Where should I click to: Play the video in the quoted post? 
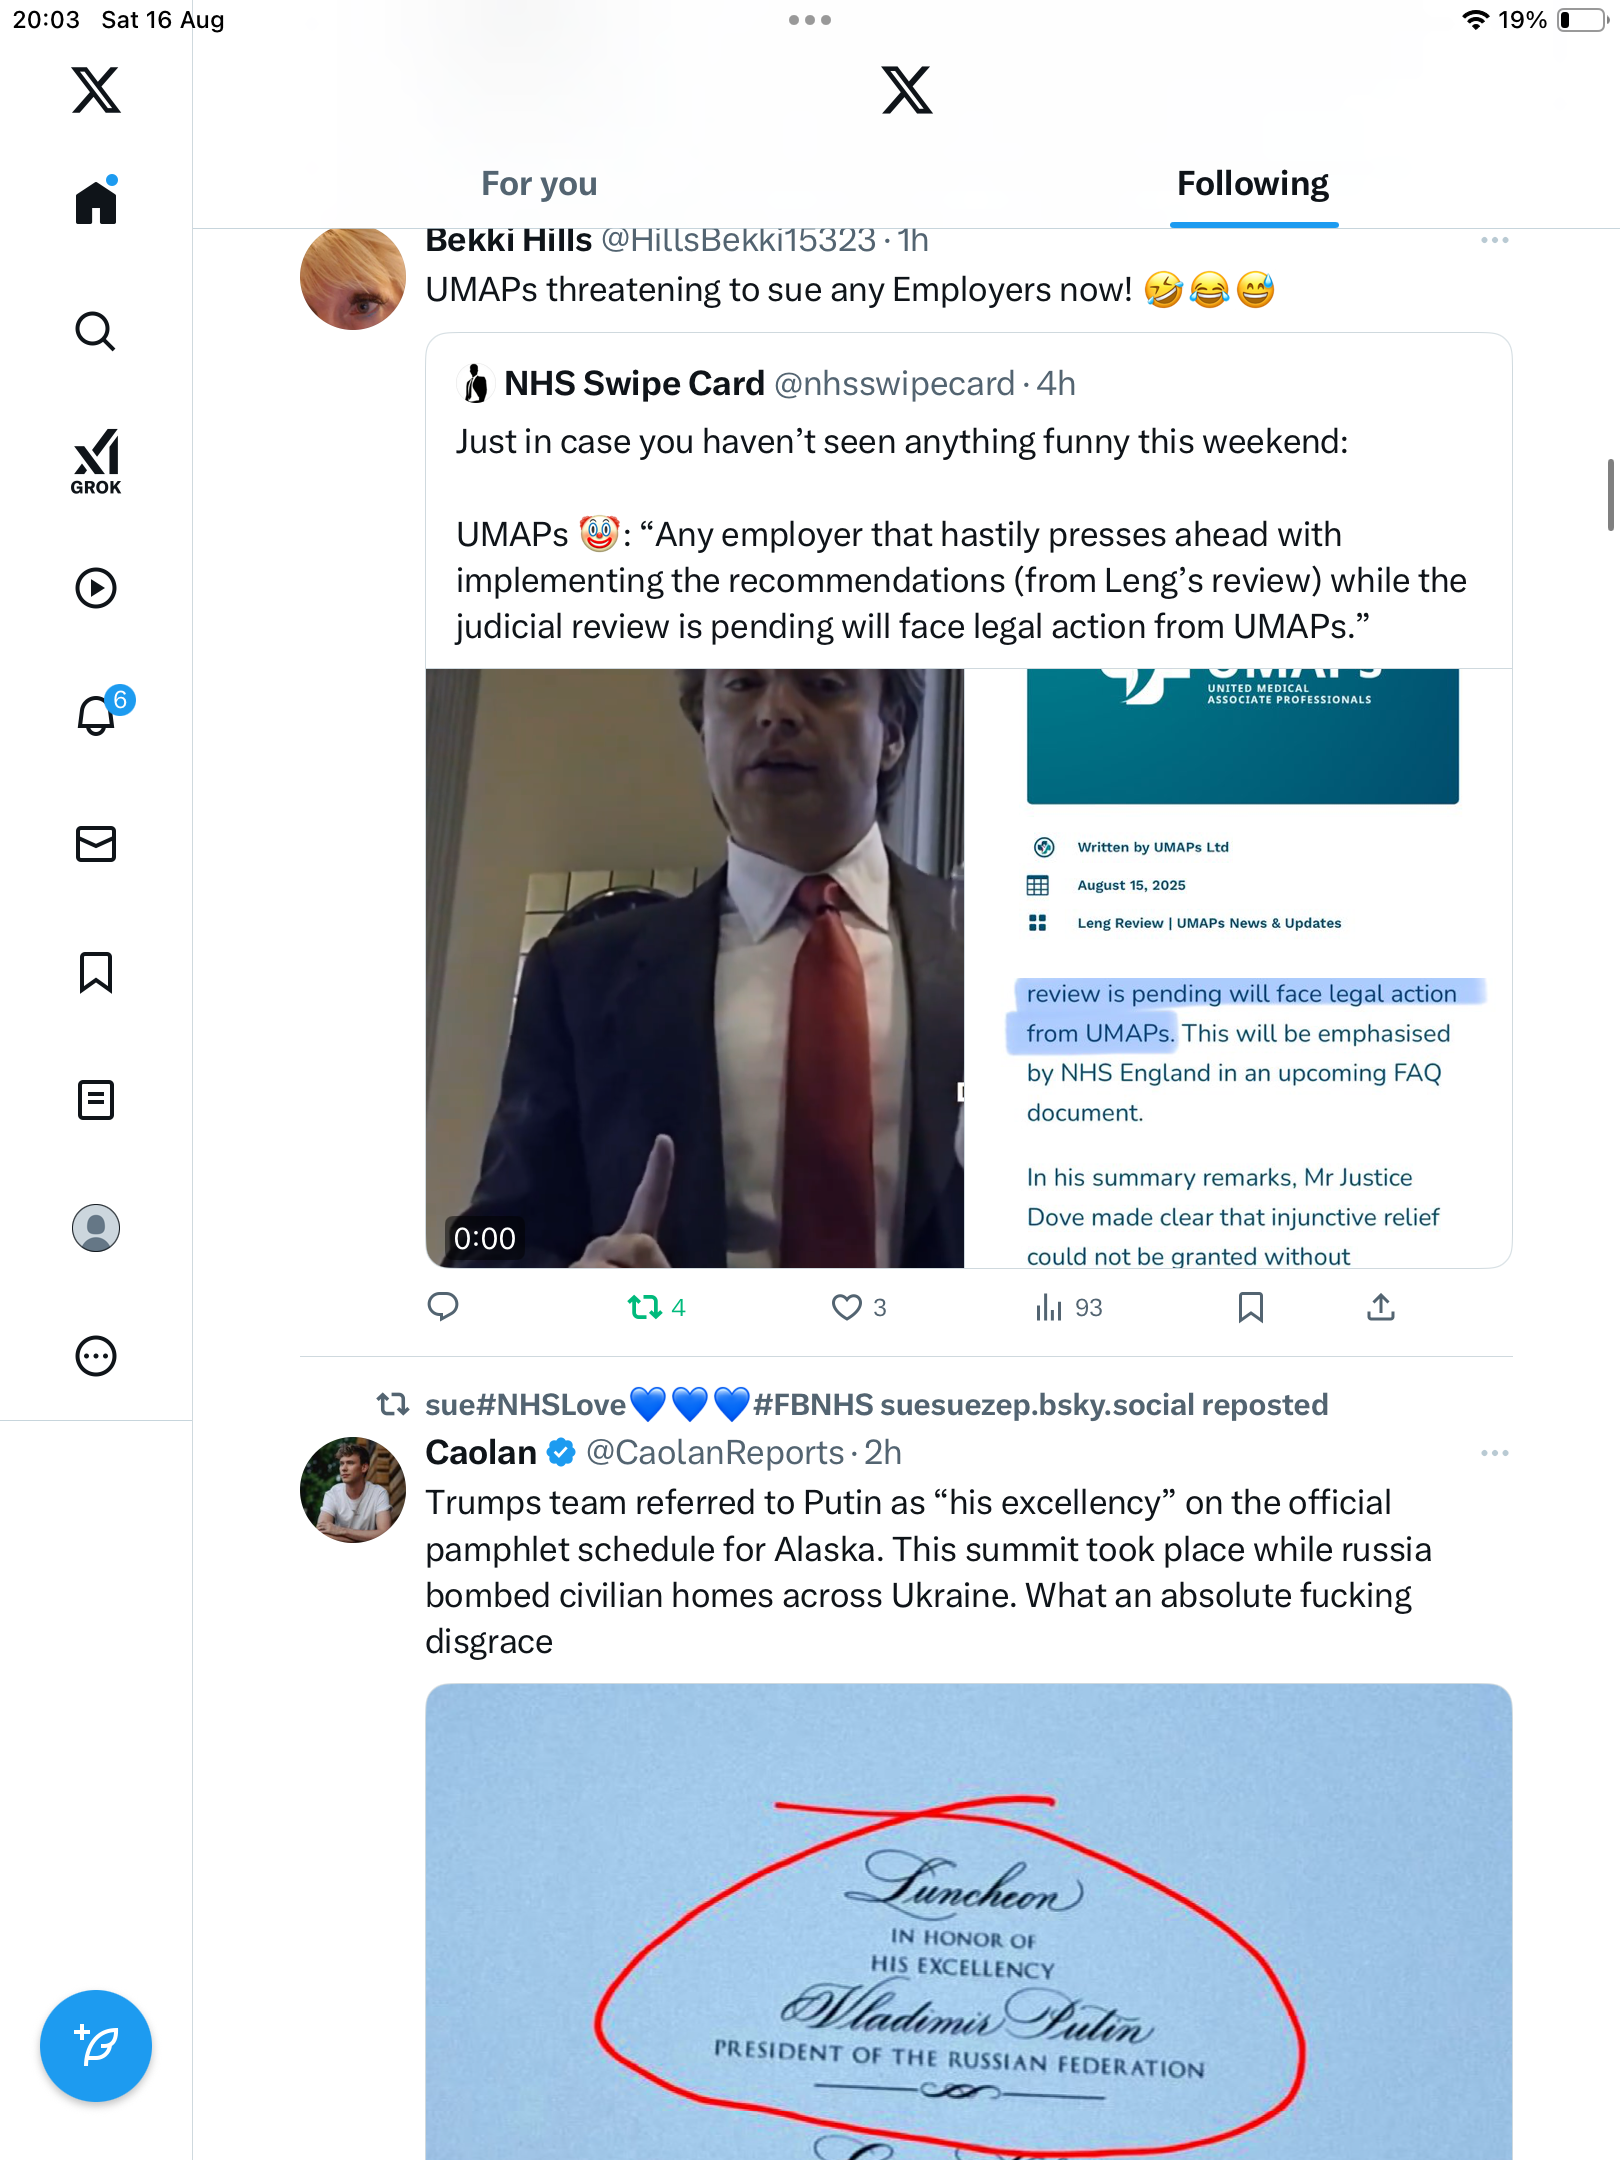pyautogui.click(x=695, y=968)
